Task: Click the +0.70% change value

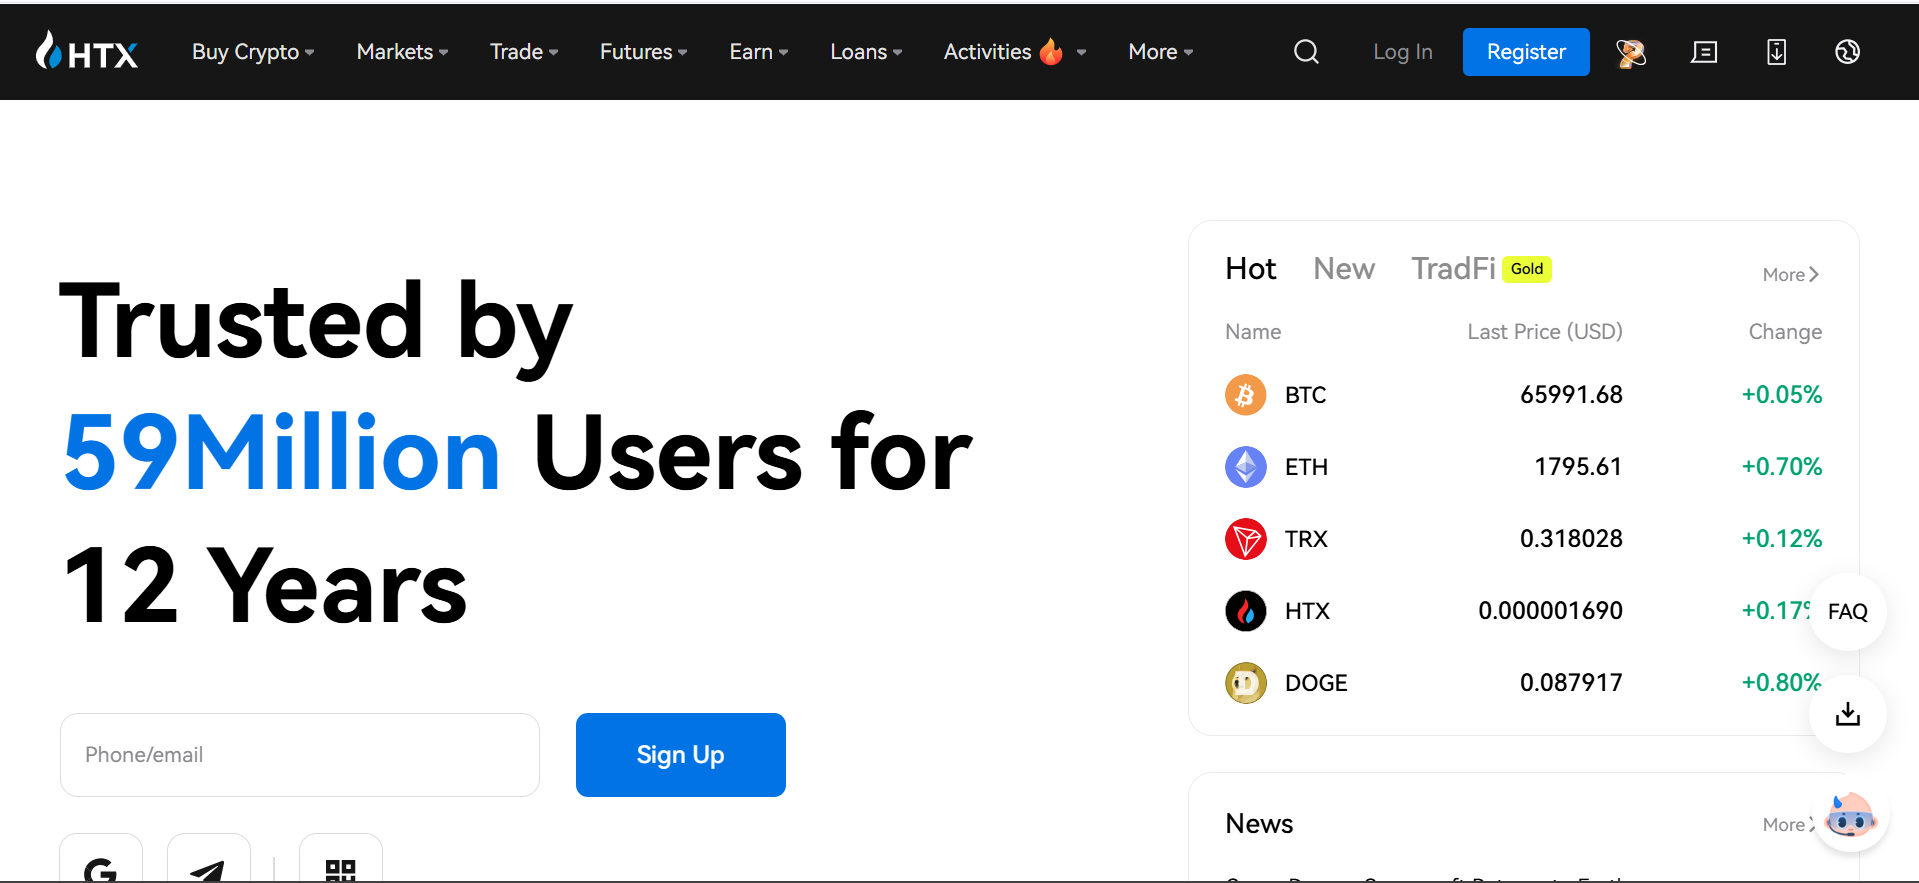Action: point(1782,467)
